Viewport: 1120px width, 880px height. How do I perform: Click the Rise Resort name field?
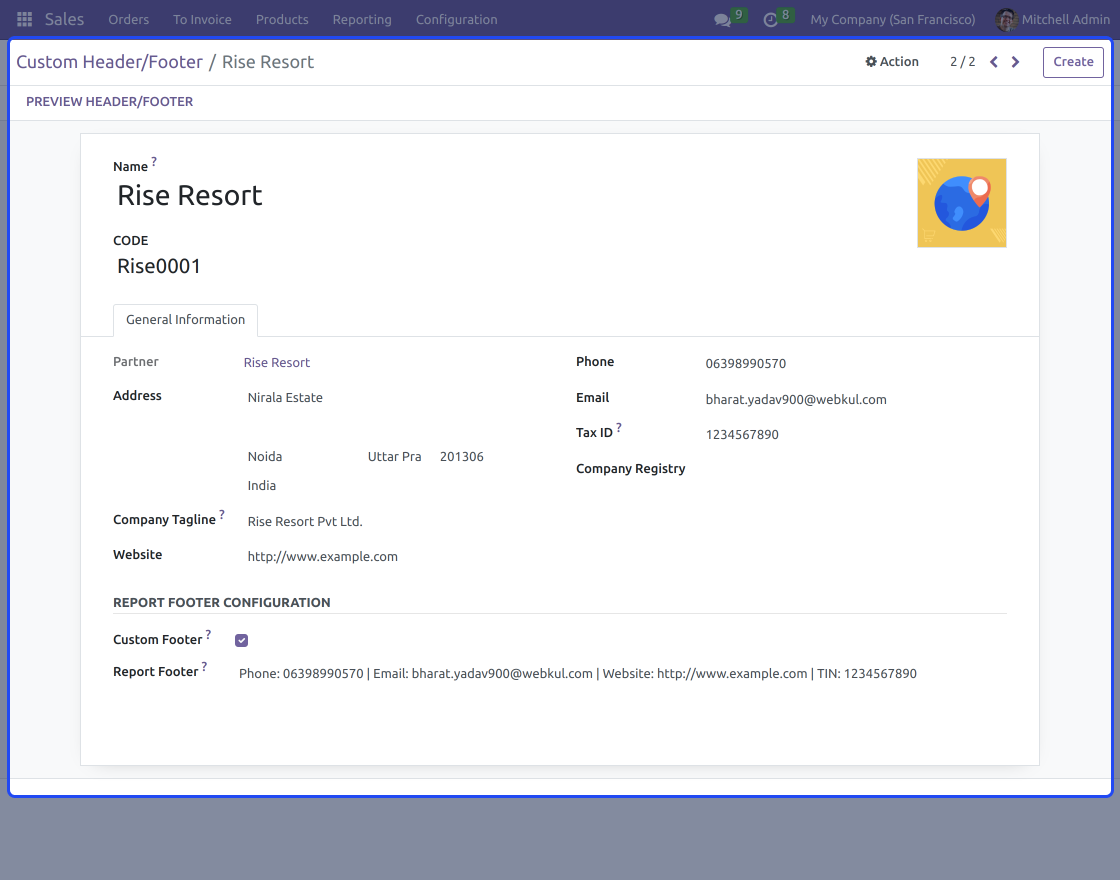190,196
